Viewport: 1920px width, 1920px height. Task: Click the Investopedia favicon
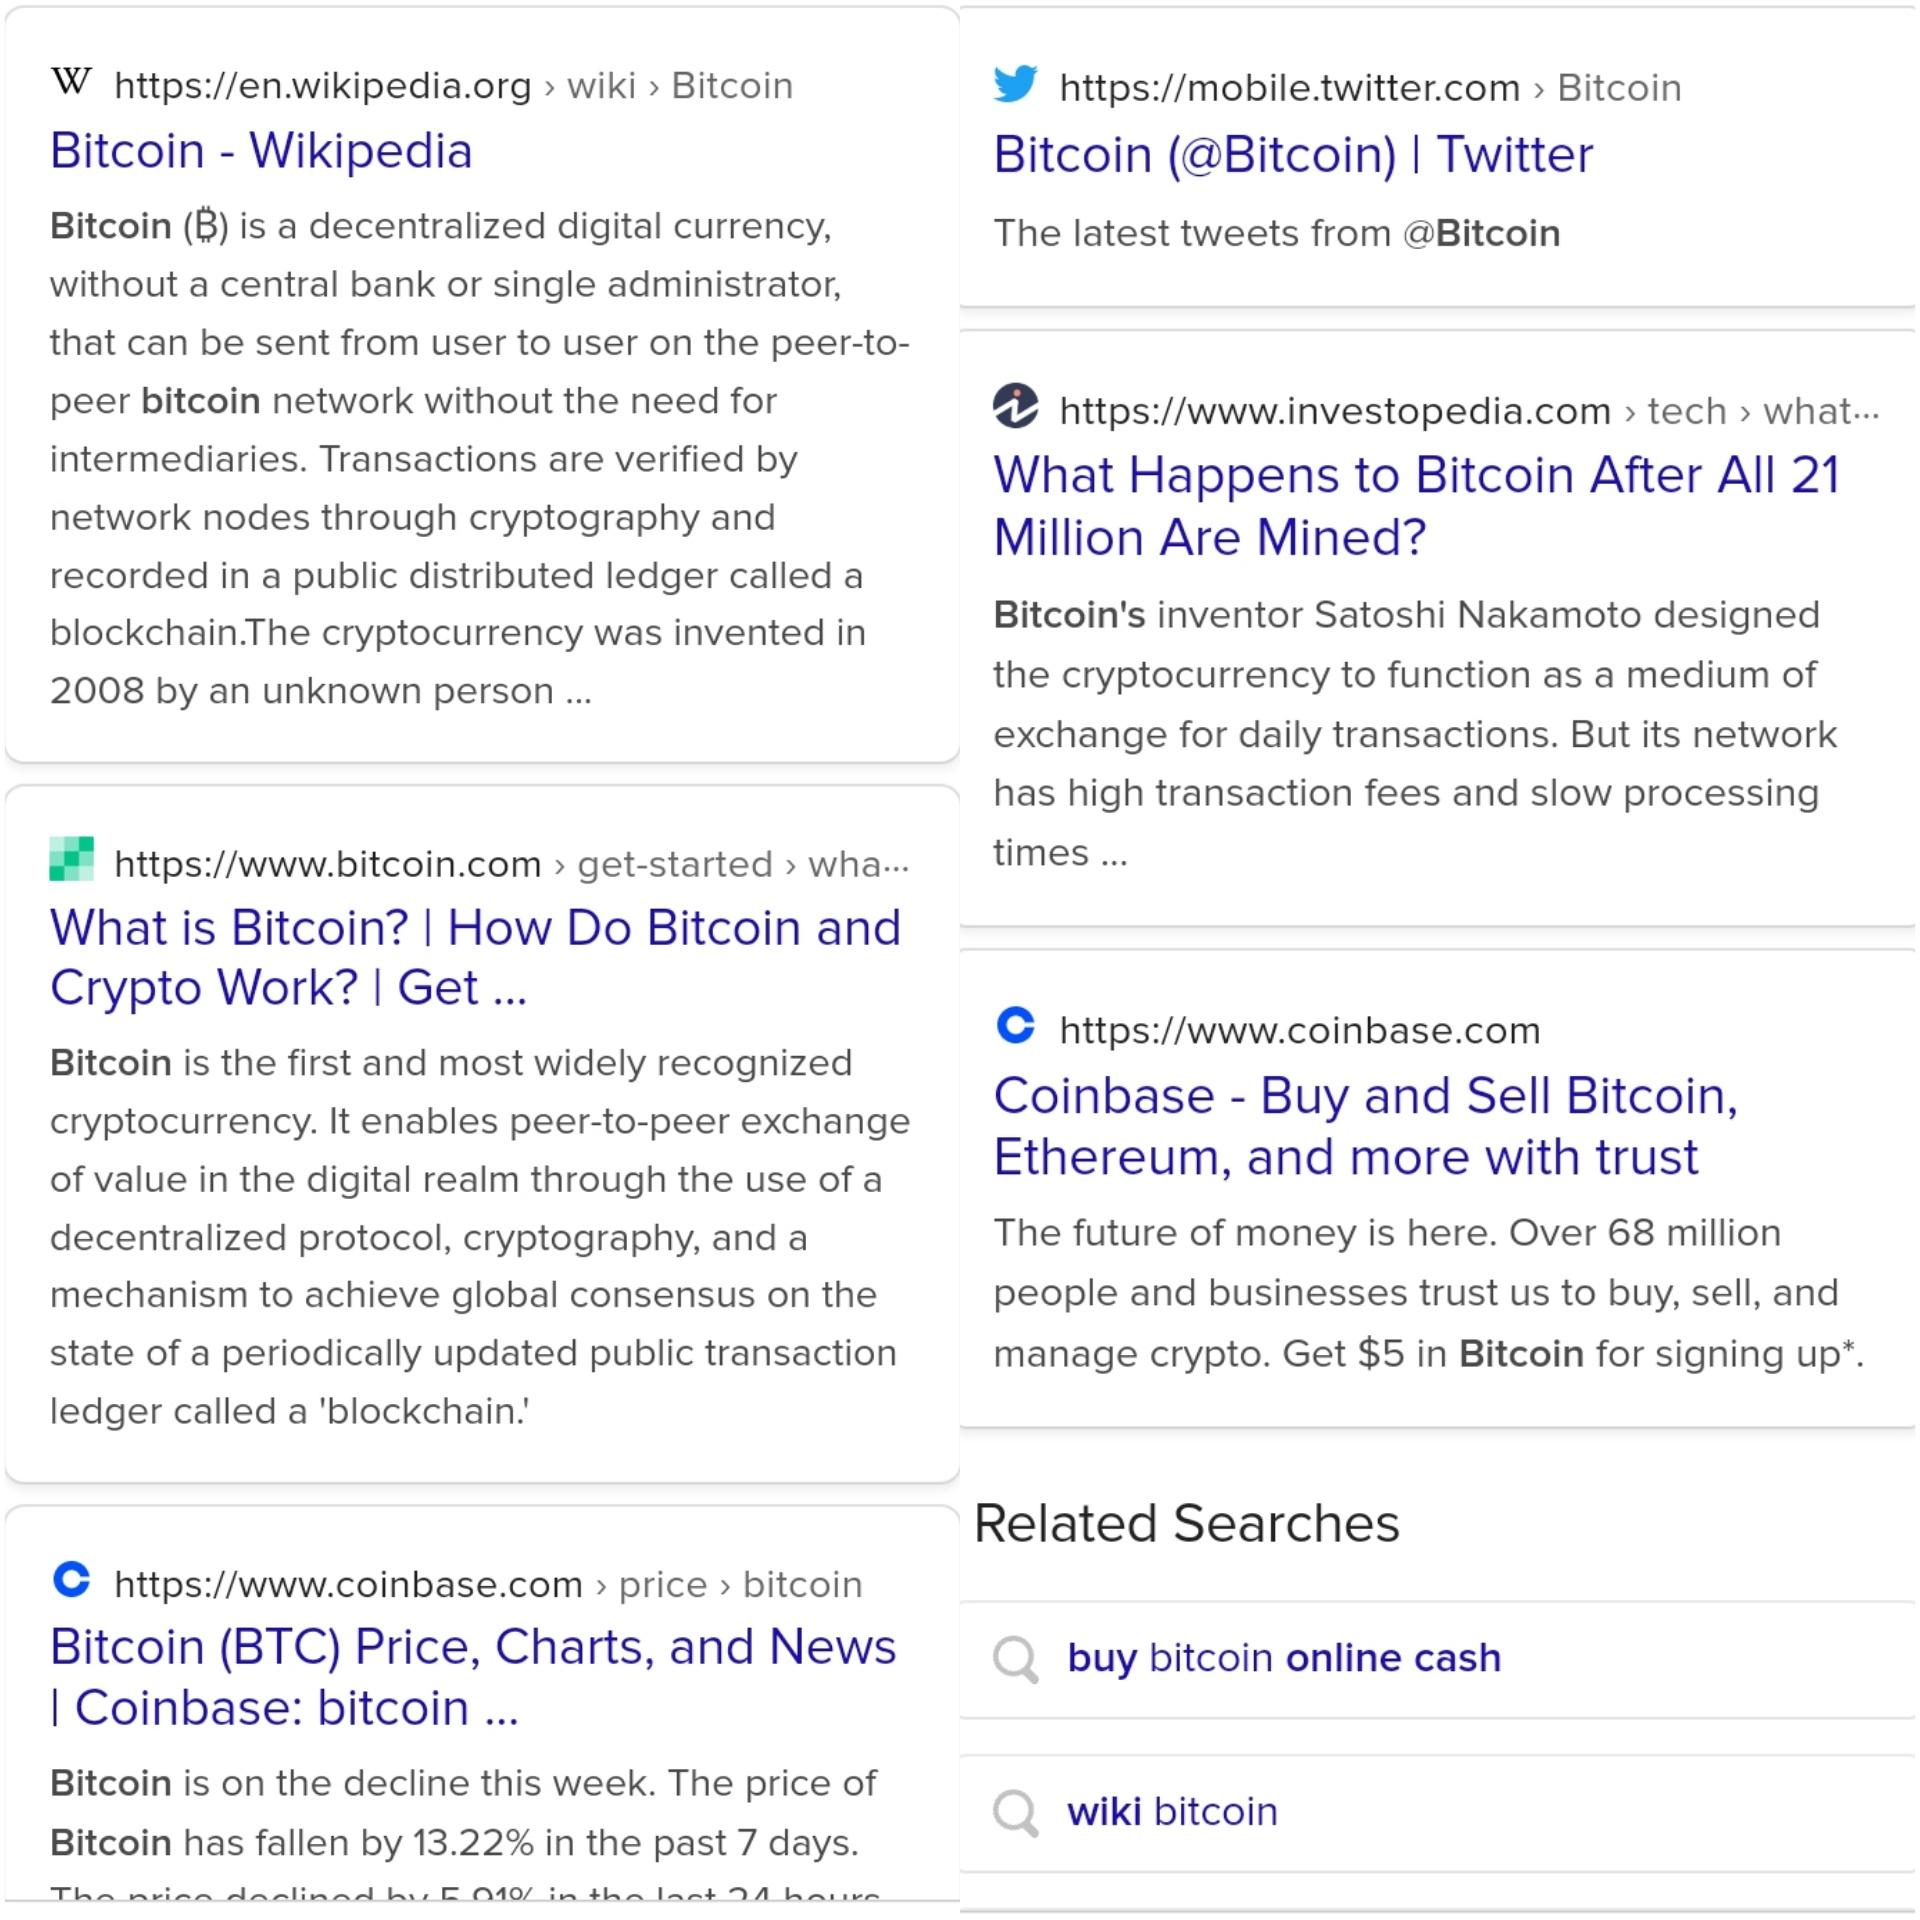(1016, 406)
